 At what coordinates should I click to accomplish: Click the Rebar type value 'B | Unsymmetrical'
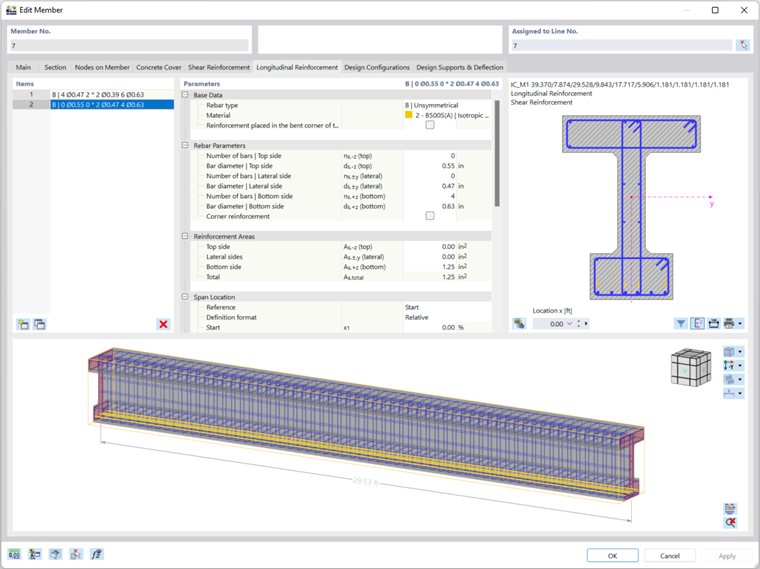[x=432, y=105]
